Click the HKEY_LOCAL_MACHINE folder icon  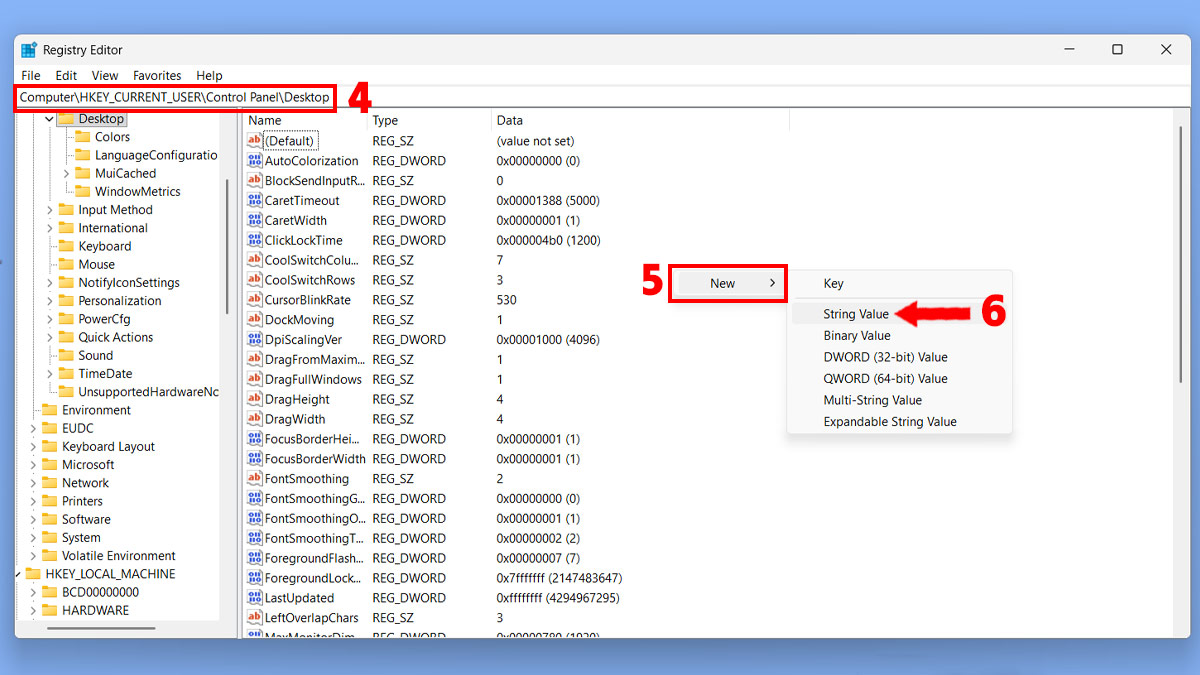coord(32,574)
